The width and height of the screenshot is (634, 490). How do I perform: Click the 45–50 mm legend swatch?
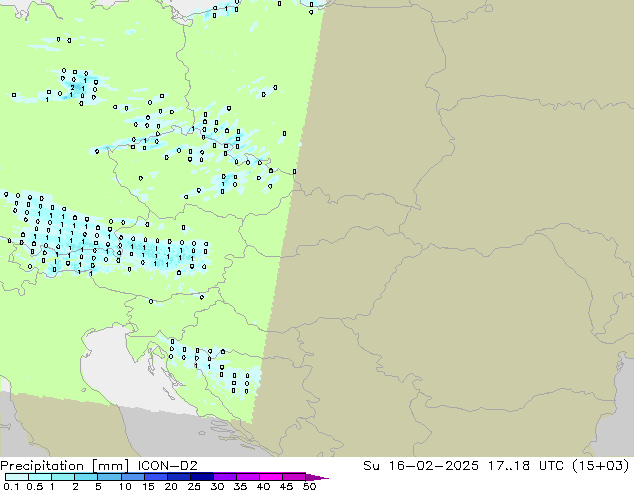294,477
